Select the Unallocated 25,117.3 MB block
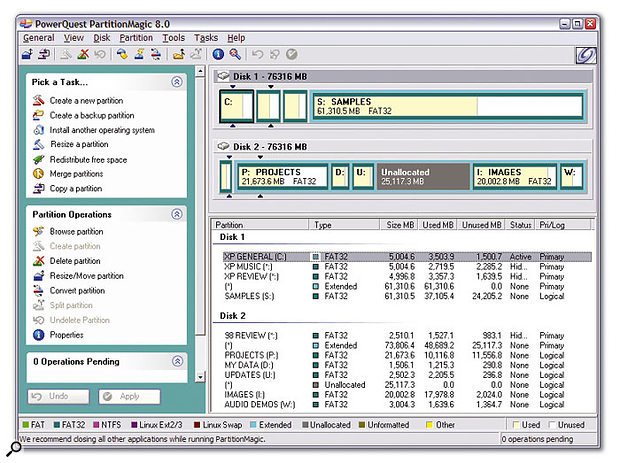Screen dimensions: 620x463 [423, 176]
